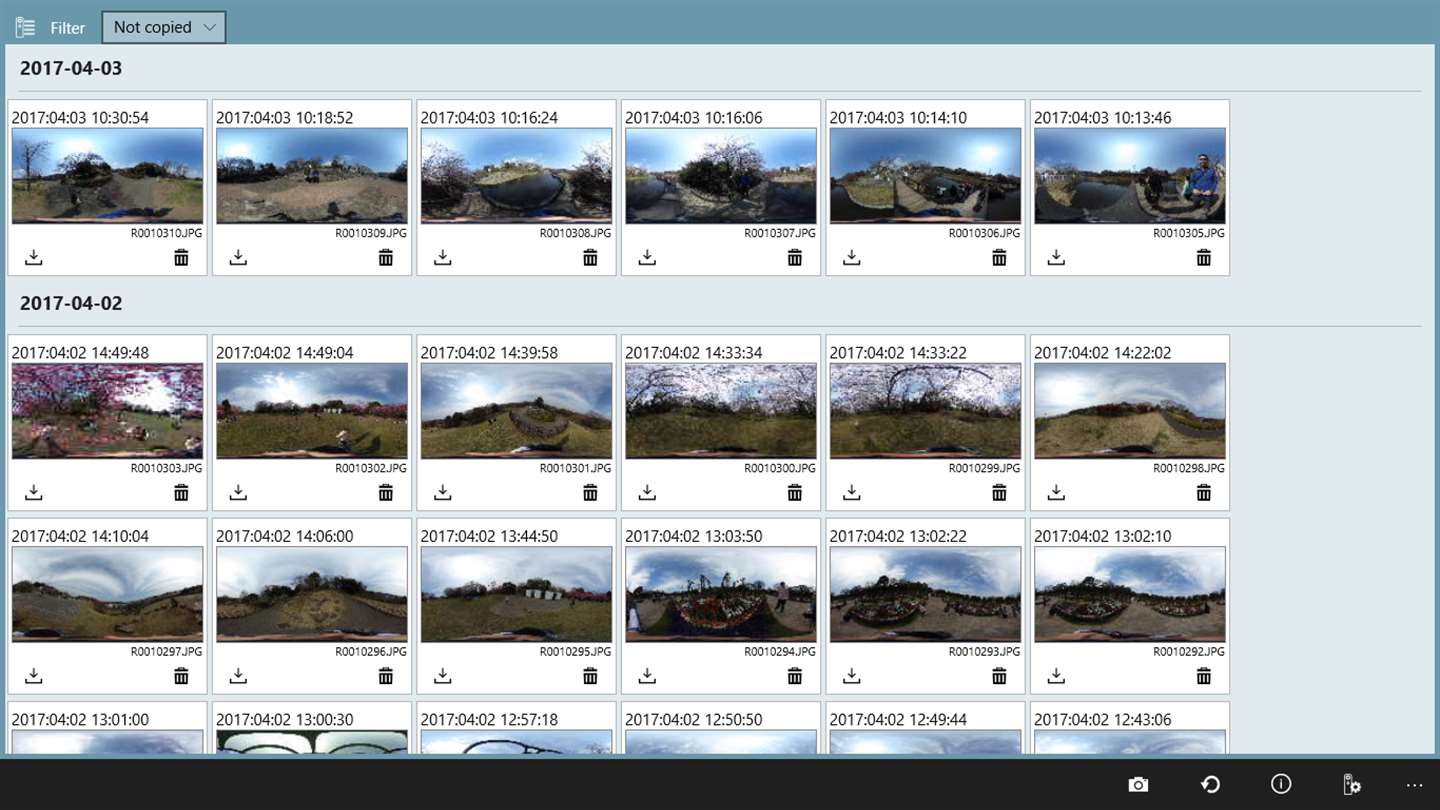1440x810 pixels.
Task: Click the list view icon beside Filter
Action: (25, 28)
